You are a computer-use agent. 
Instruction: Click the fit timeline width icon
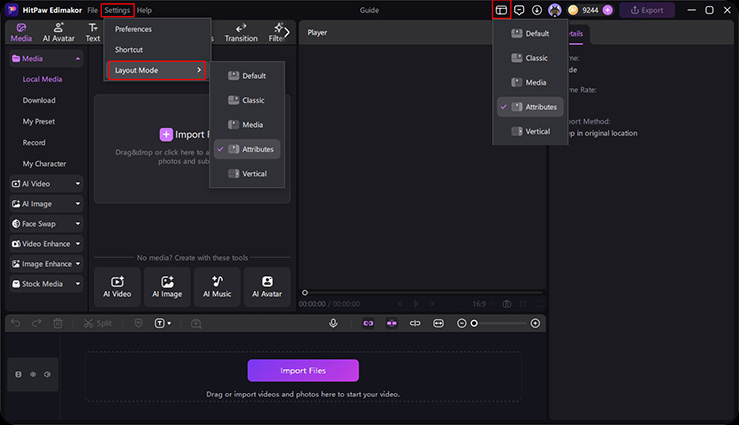438,323
